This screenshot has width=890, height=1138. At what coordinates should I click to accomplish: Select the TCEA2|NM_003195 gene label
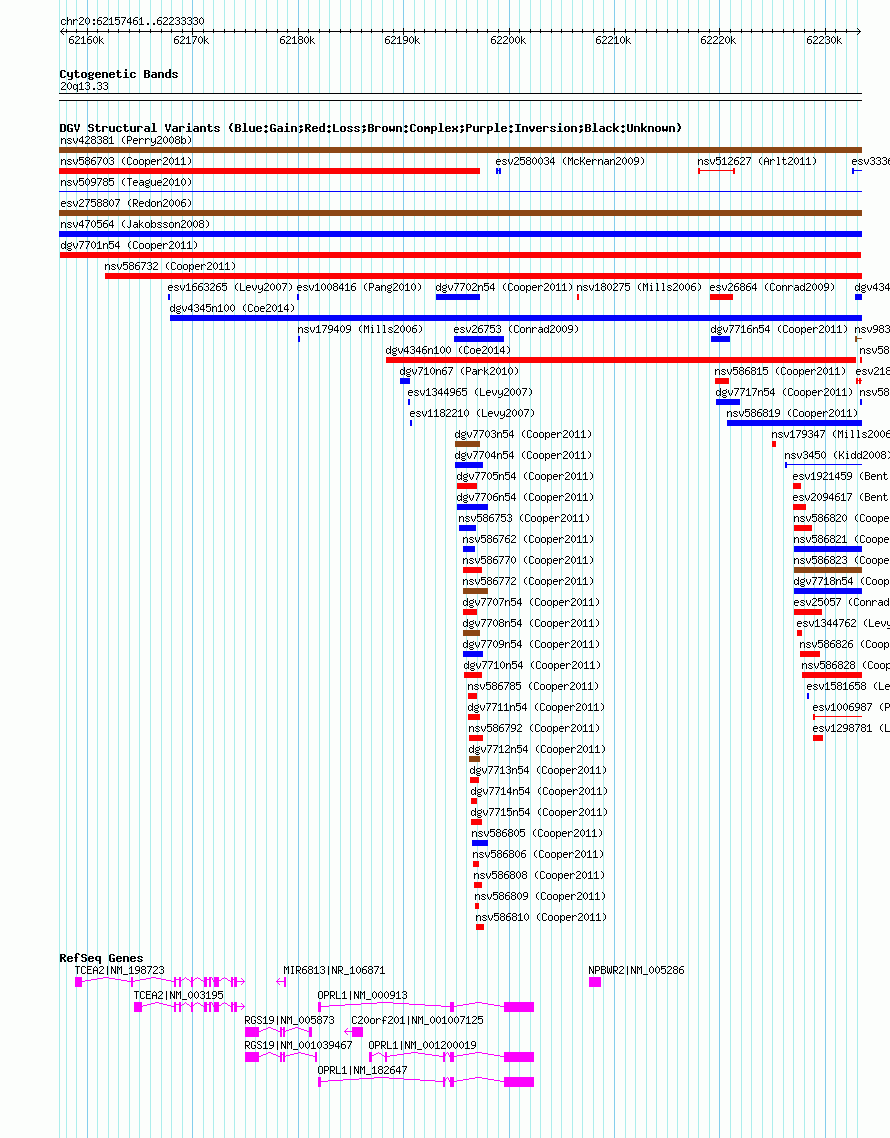click(179, 996)
